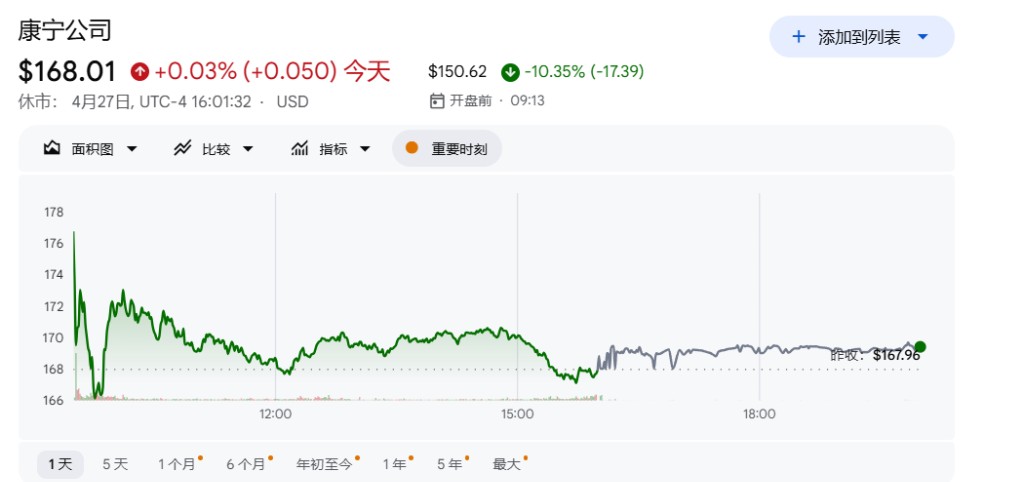1024x482 pixels.
Task: Open the 比较 dropdown arrow
Action: 248,149
